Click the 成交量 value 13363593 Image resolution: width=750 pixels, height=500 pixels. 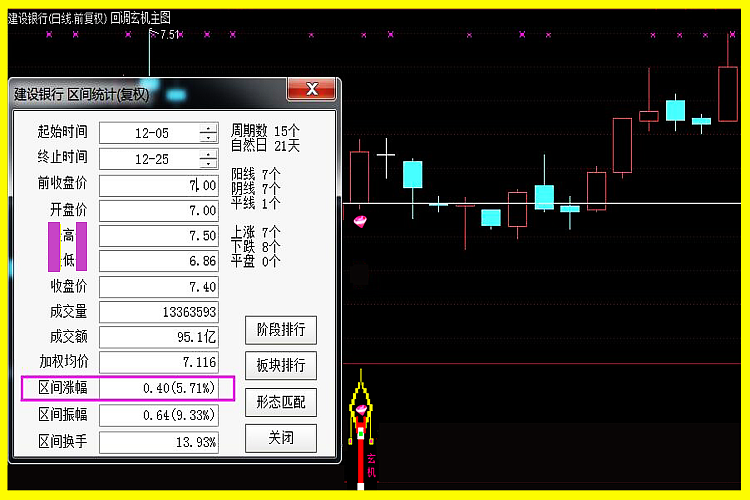159,312
